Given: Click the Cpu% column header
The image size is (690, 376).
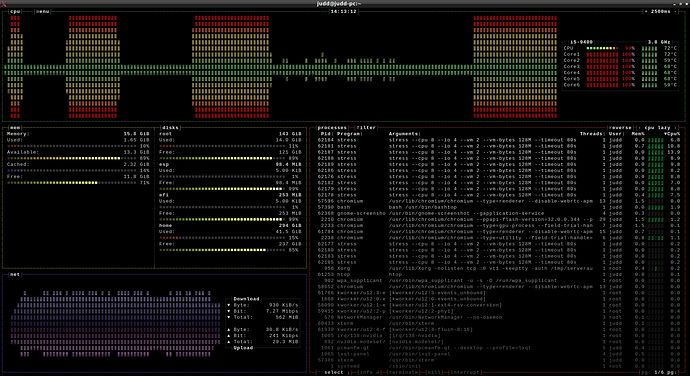Looking at the screenshot, I should [x=672, y=134].
